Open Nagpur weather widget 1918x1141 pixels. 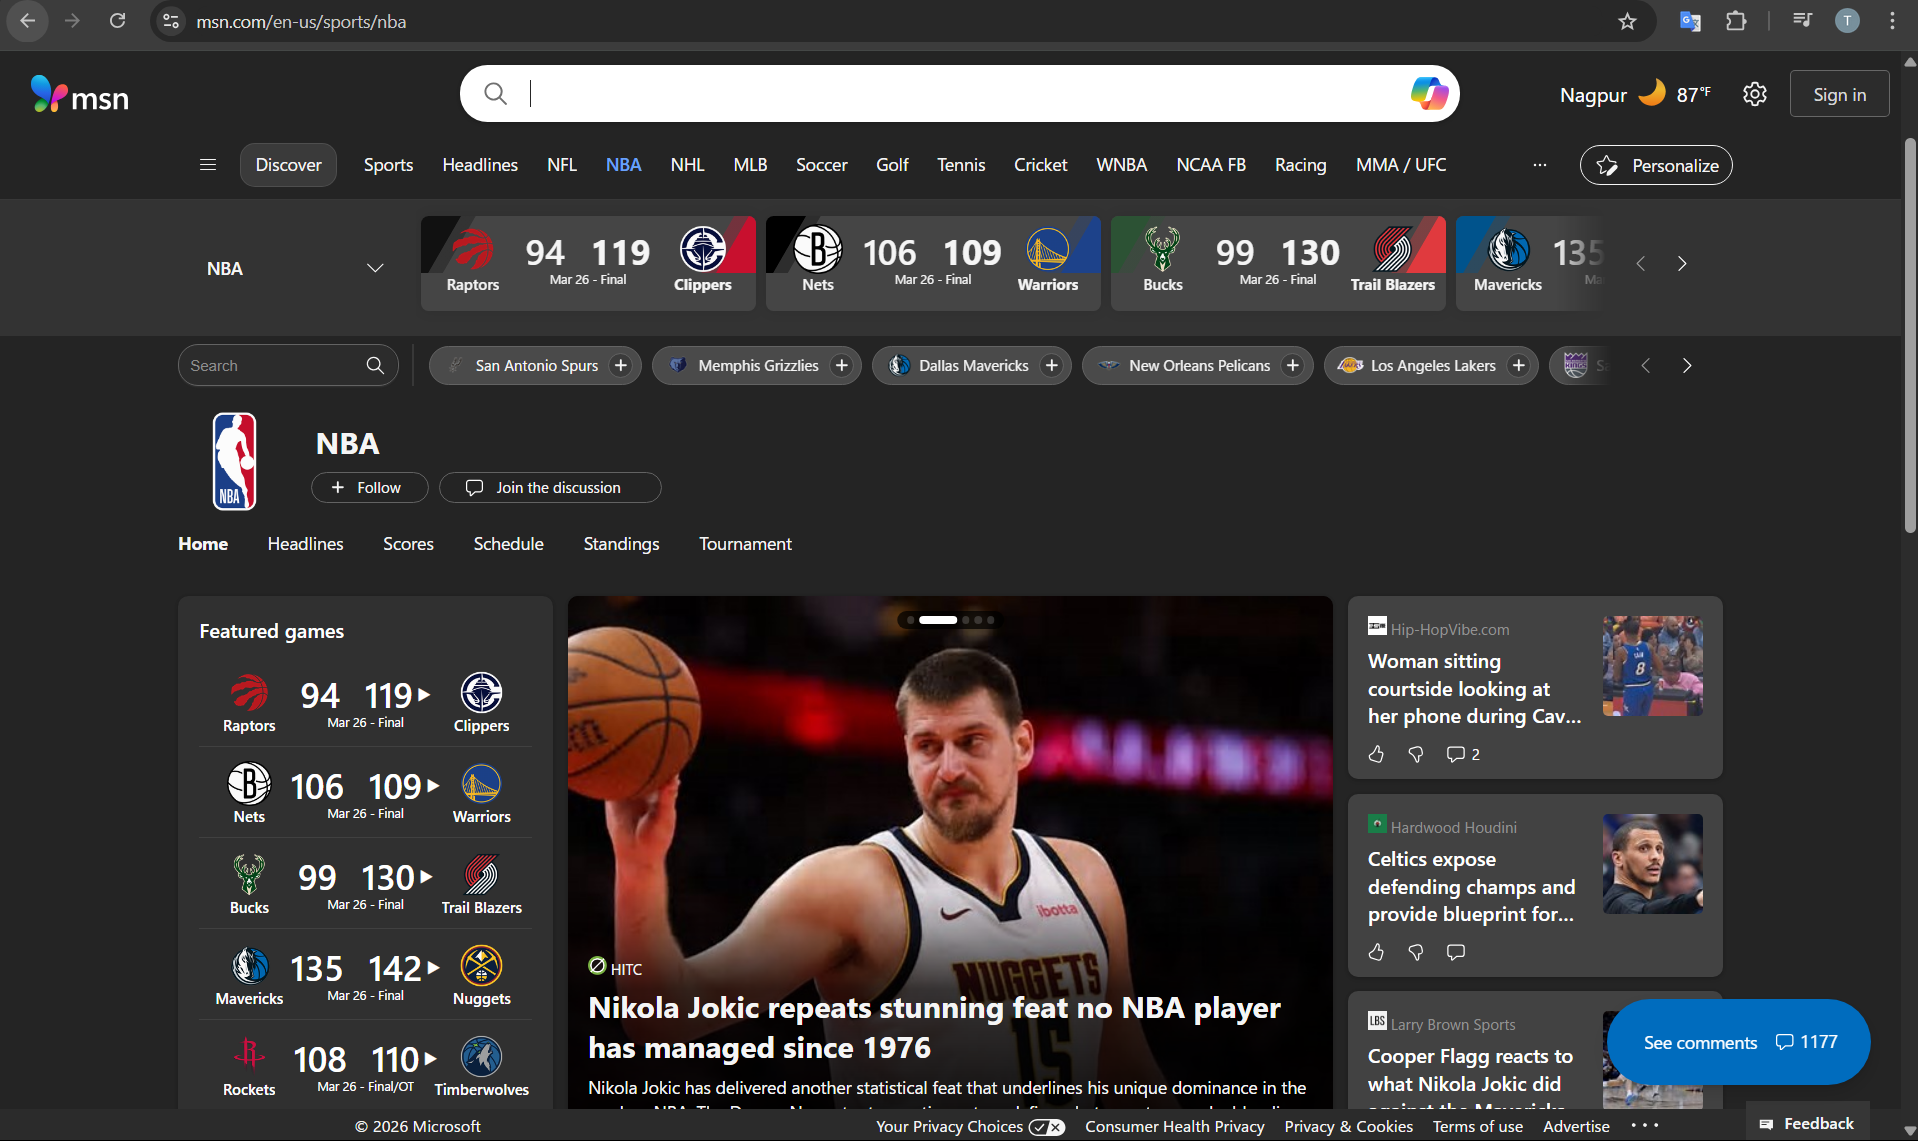pyautogui.click(x=1635, y=94)
